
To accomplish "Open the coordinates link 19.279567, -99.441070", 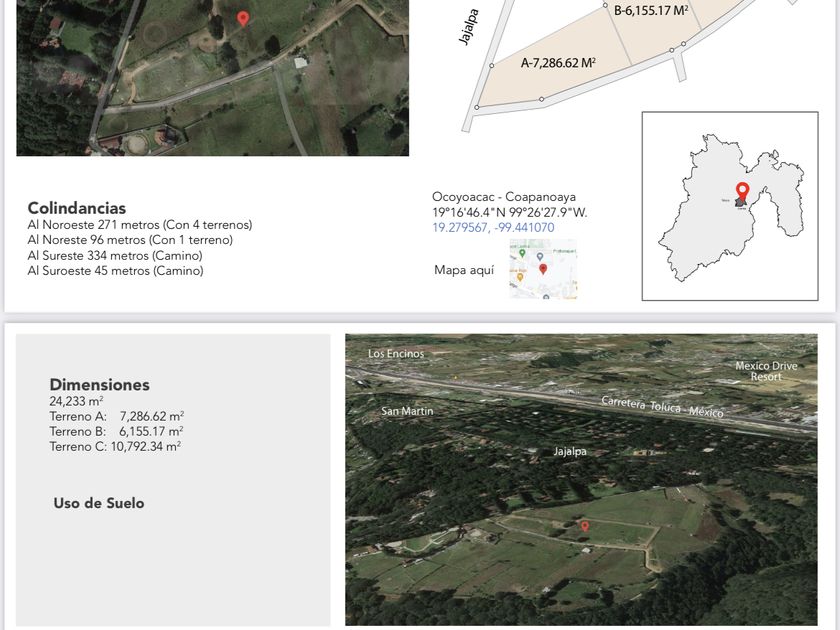I will point(493,228).
